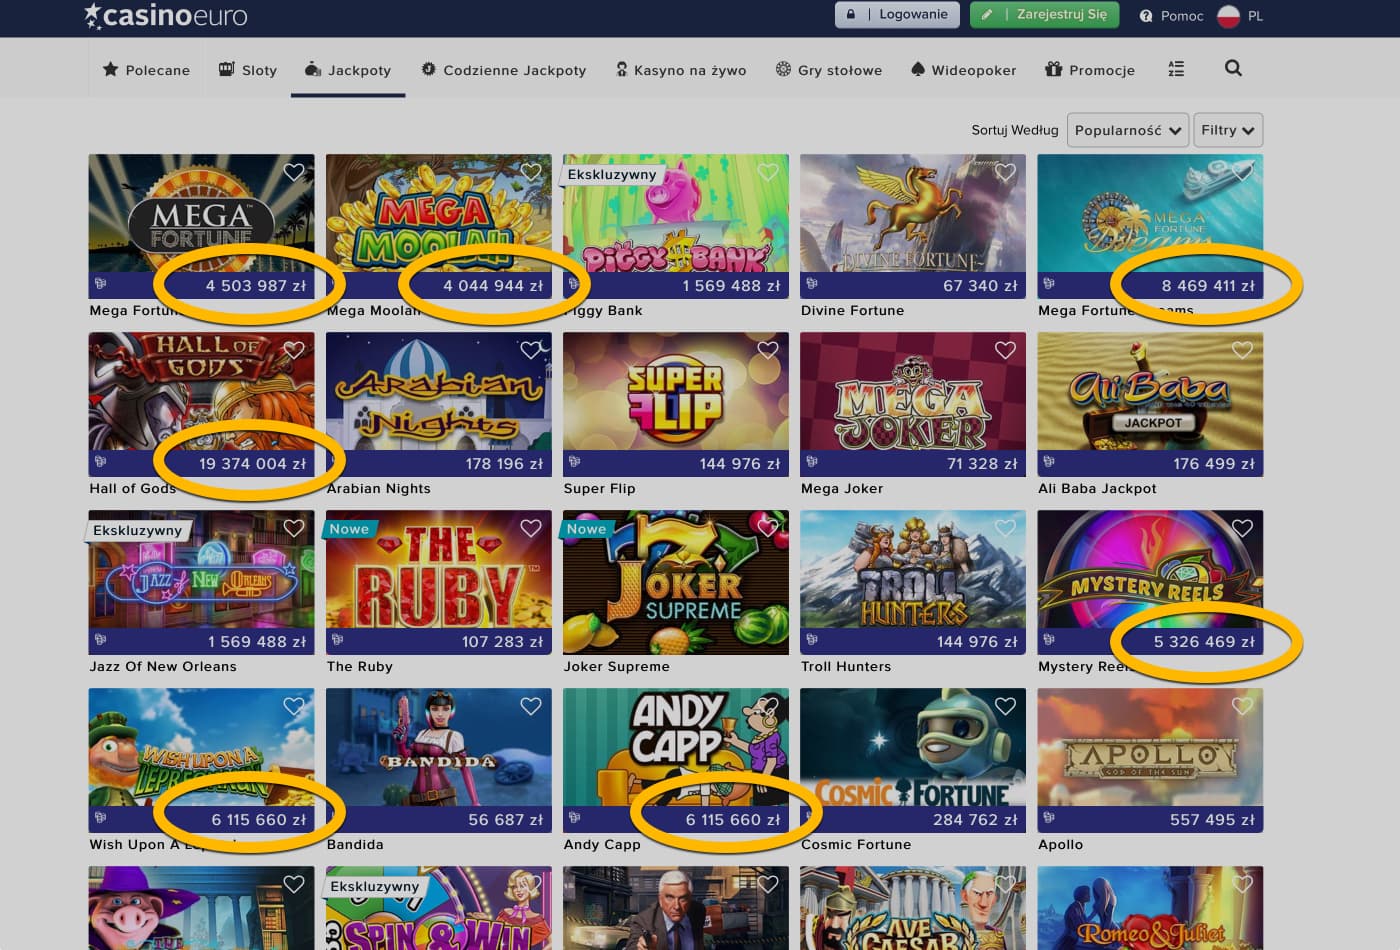Click jackpot amount 67 340 zł
This screenshot has height=950, width=1400.
tap(980, 286)
